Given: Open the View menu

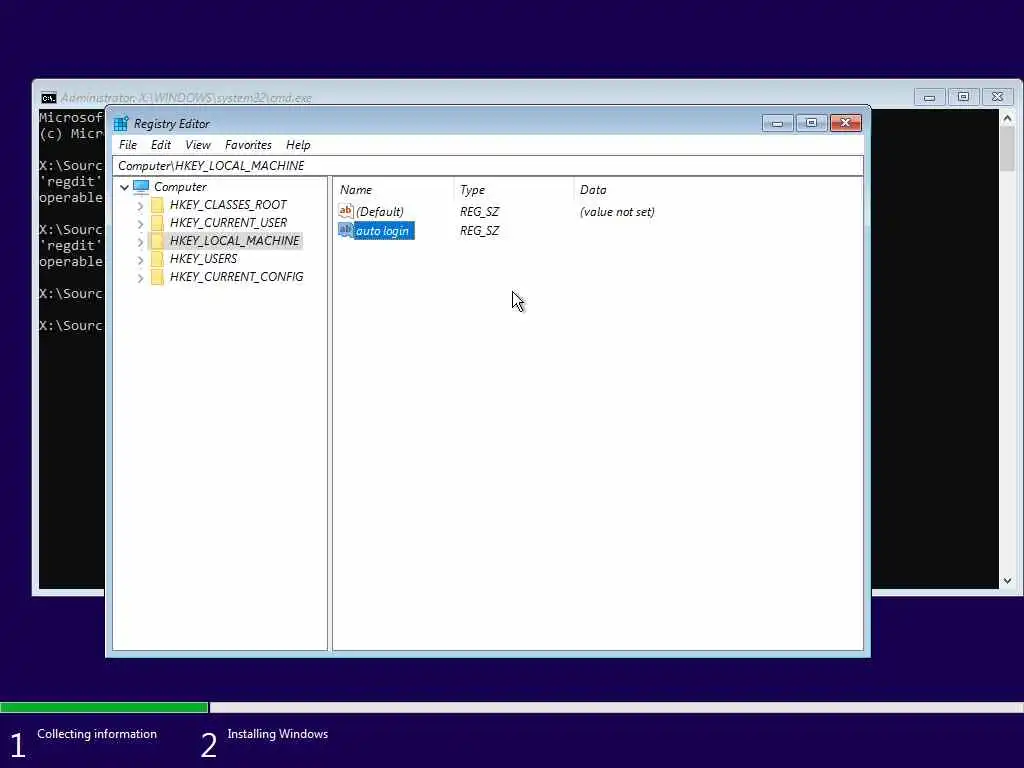Looking at the screenshot, I should [198, 145].
